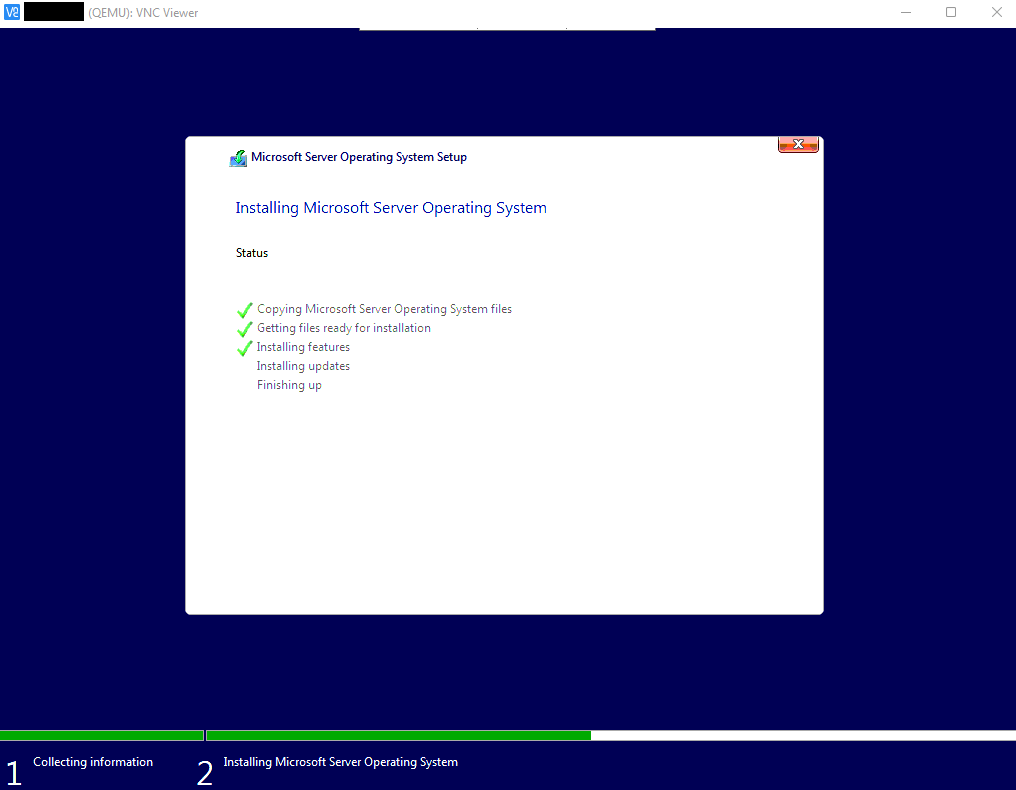Select step 1 'Collecting information' label

point(93,762)
